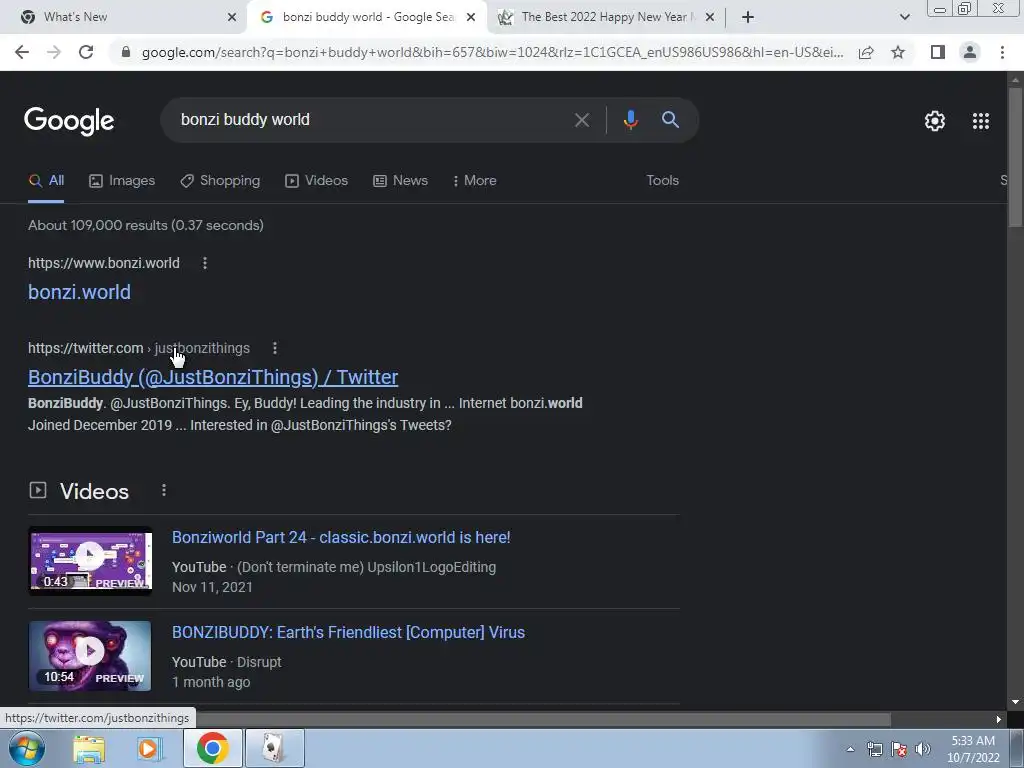This screenshot has height=768, width=1024.
Task: Click the About 109,000 results text
Action: click(146, 225)
